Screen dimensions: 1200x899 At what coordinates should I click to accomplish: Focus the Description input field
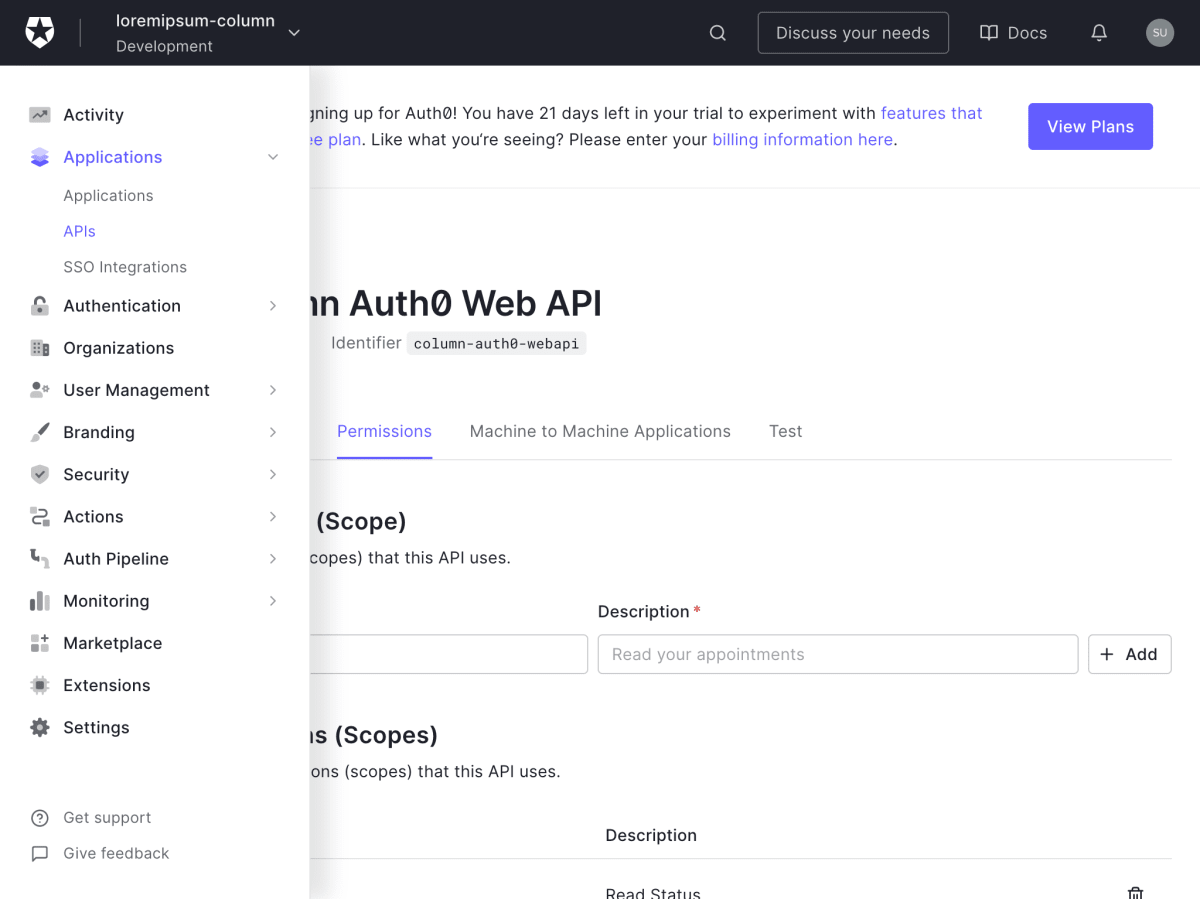click(x=838, y=654)
